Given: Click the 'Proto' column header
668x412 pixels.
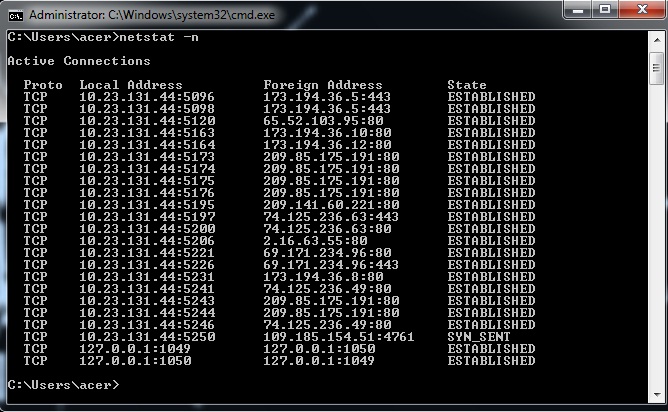Looking at the screenshot, I should 43,85.
